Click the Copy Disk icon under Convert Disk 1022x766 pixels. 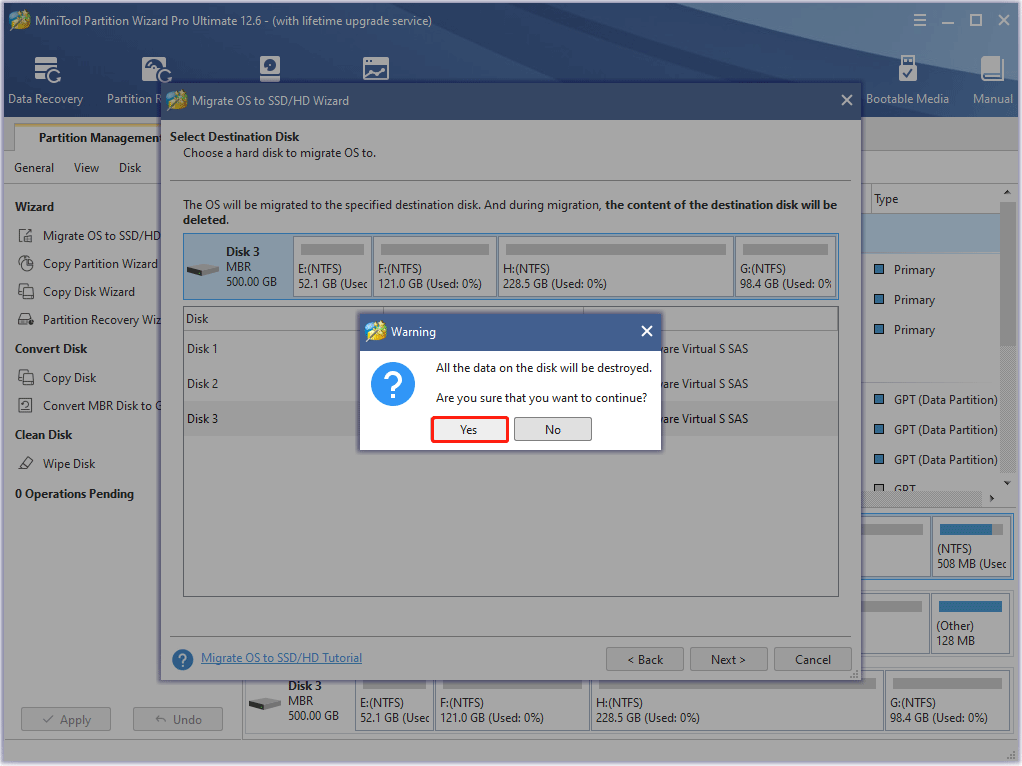[25, 377]
